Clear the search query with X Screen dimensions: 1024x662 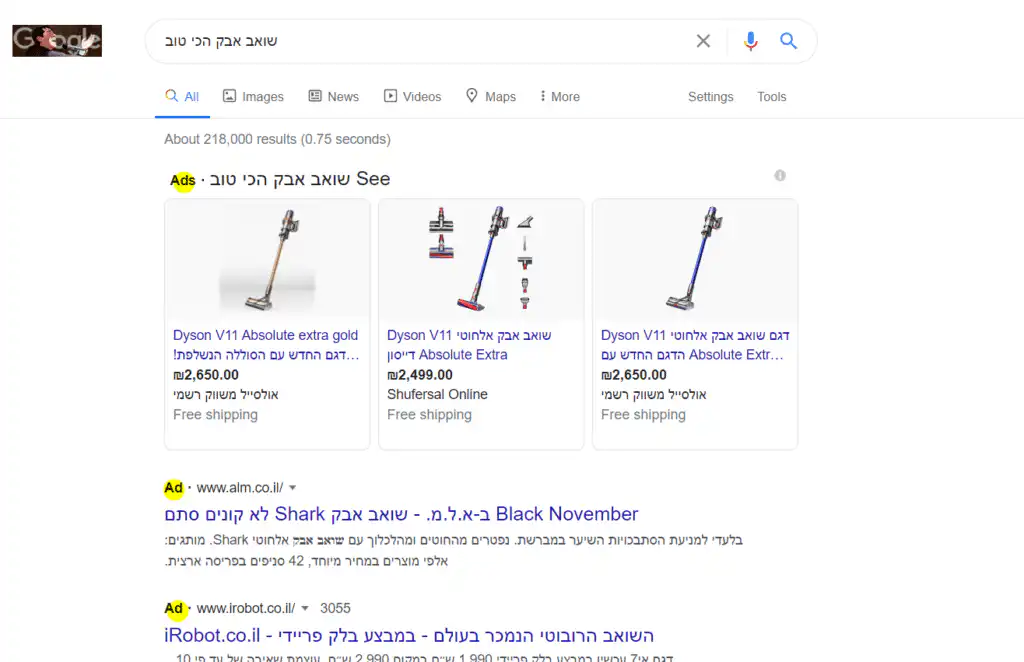[703, 41]
